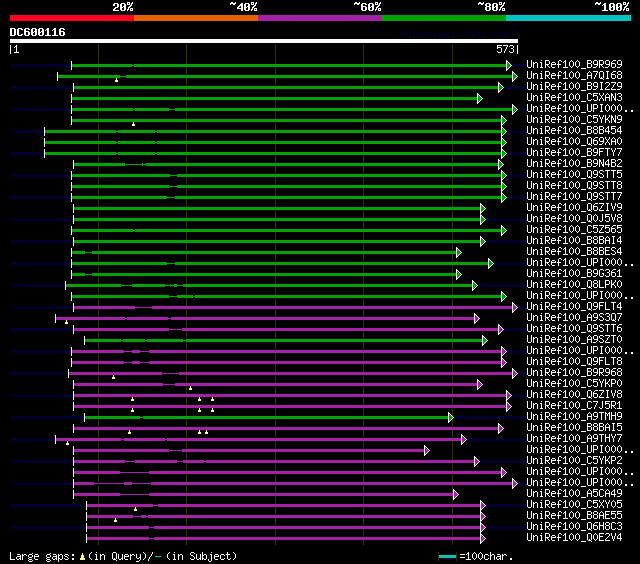The width and height of the screenshot is (640, 564).
Task: Click the purple alignment bar for A5CA49
Action: point(266,495)
